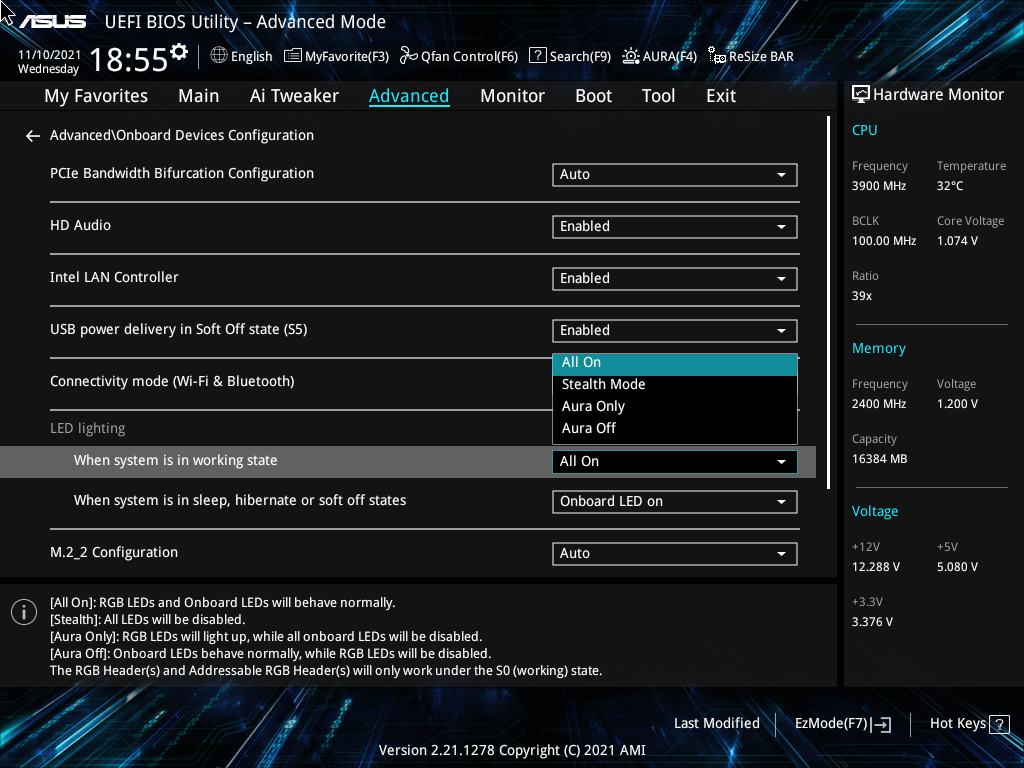Click the Search question mark icon

tap(537, 56)
